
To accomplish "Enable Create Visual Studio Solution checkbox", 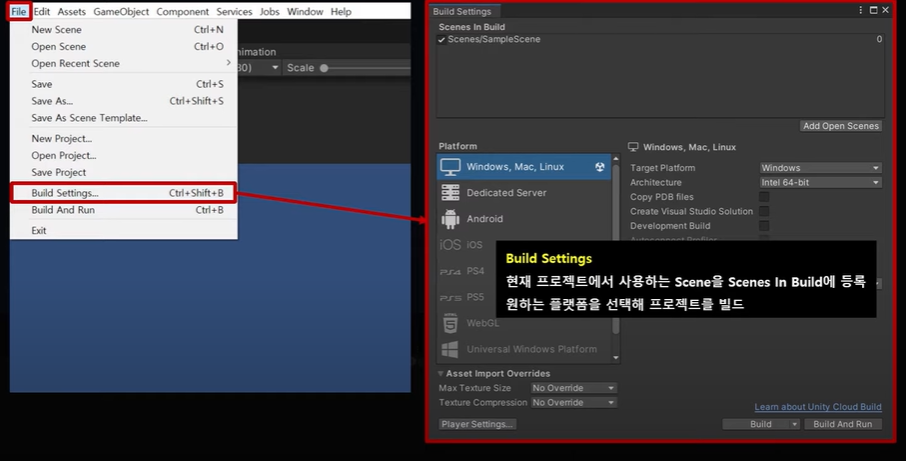I will pyautogui.click(x=764, y=211).
